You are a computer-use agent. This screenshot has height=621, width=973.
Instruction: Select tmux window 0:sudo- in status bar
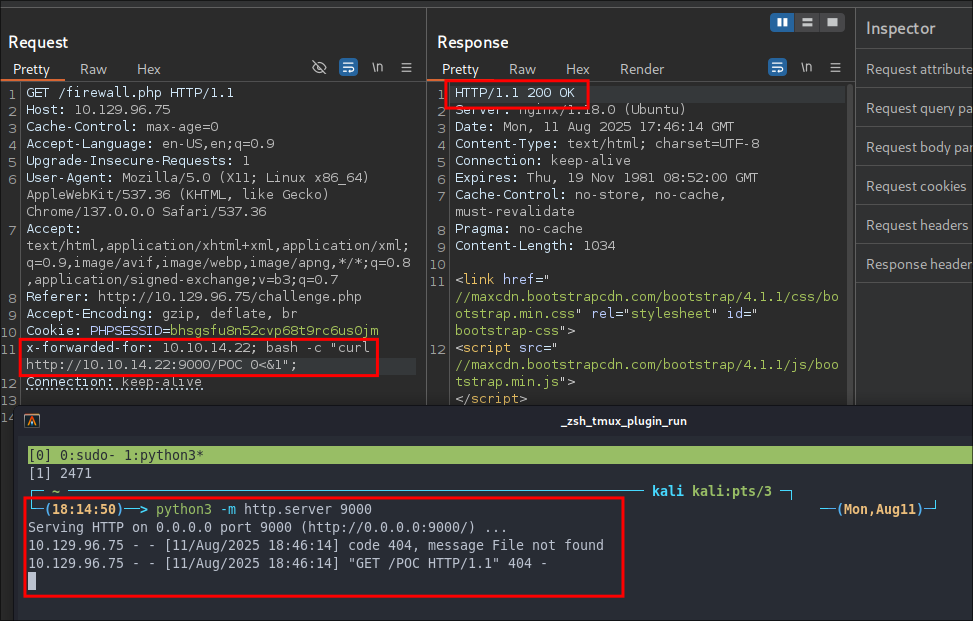point(87,455)
